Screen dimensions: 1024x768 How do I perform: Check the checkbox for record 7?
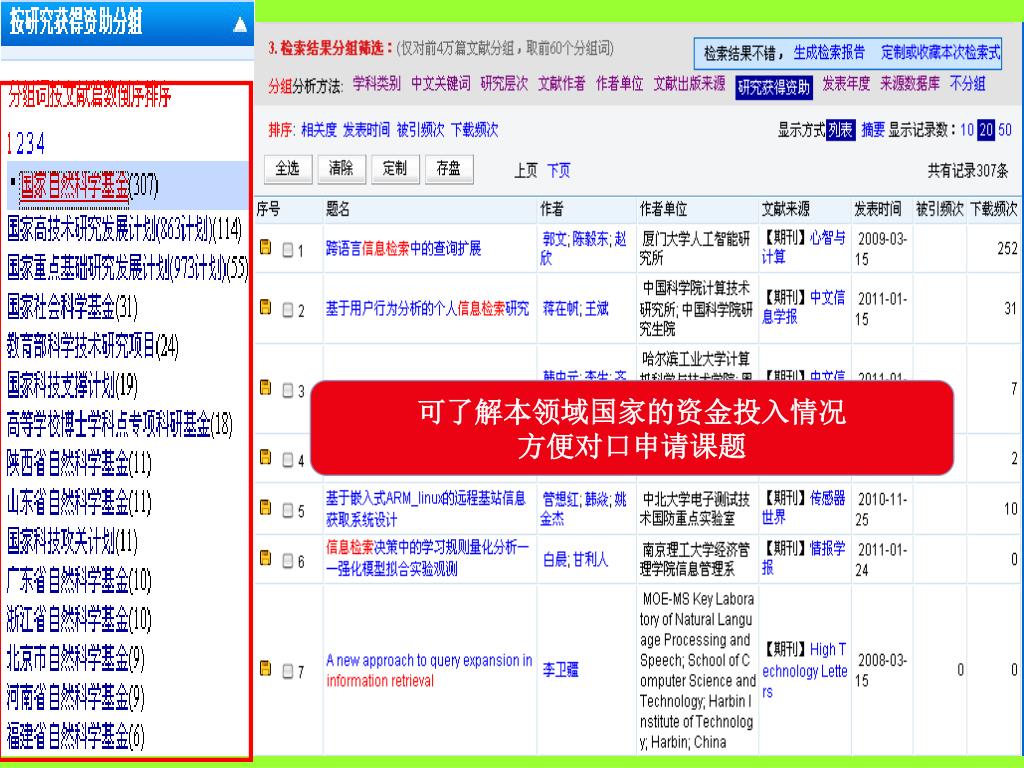click(287, 671)
